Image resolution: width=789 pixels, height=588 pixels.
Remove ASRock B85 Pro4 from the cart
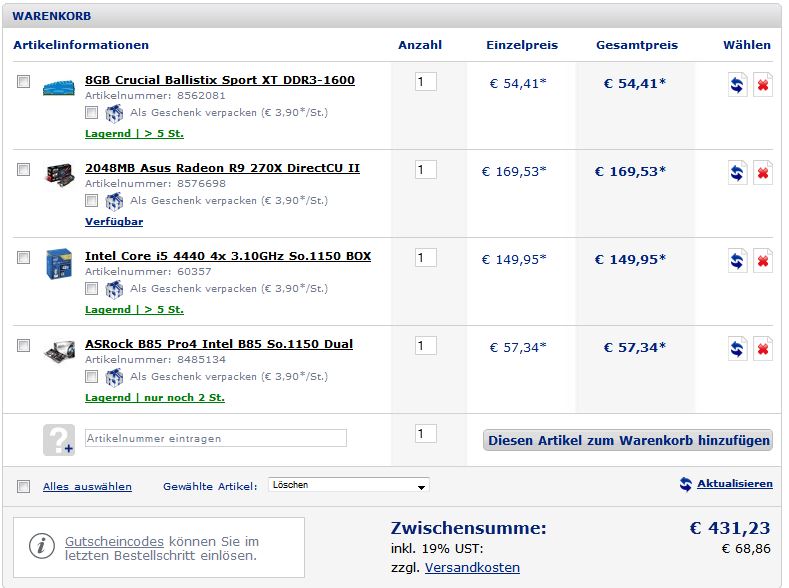[763, 349]
